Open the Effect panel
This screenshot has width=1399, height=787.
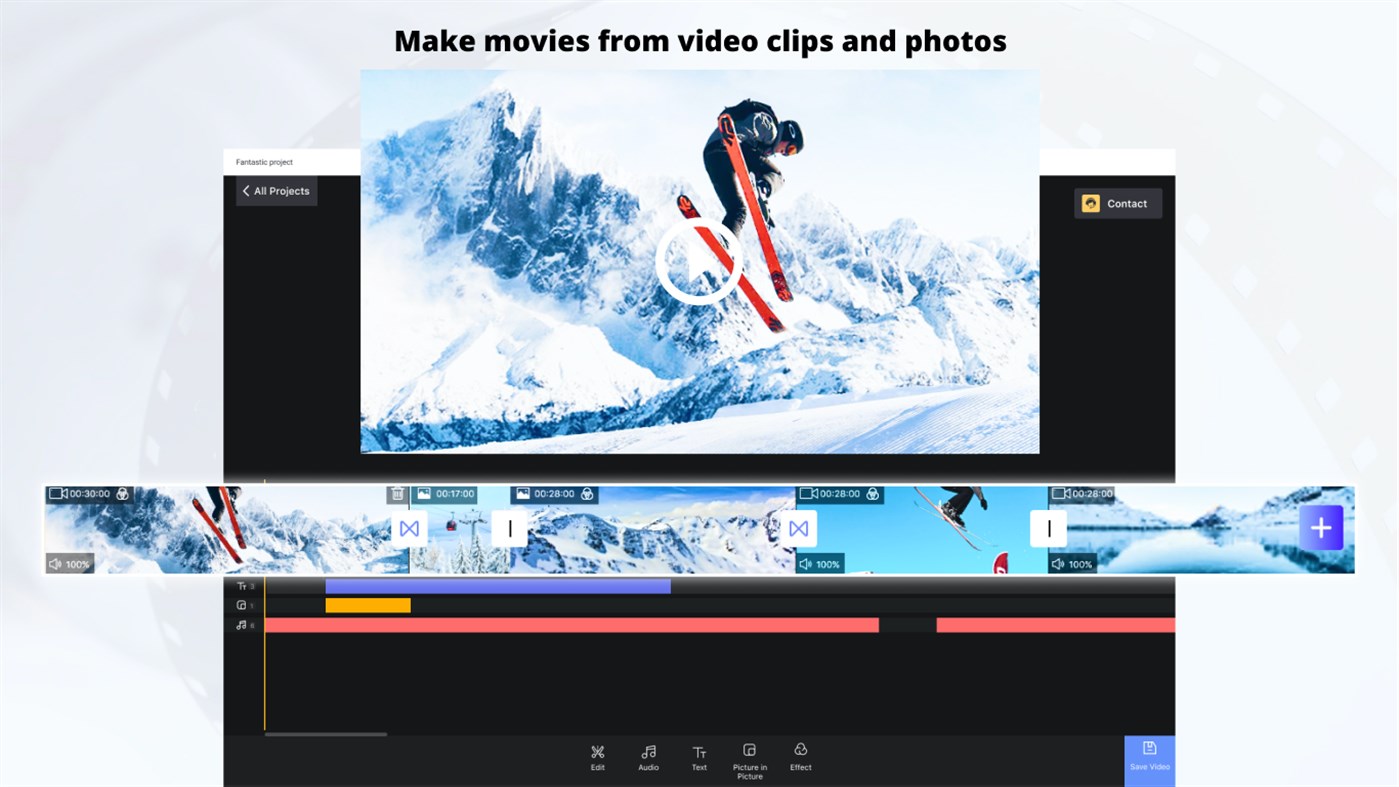(800, 756)
